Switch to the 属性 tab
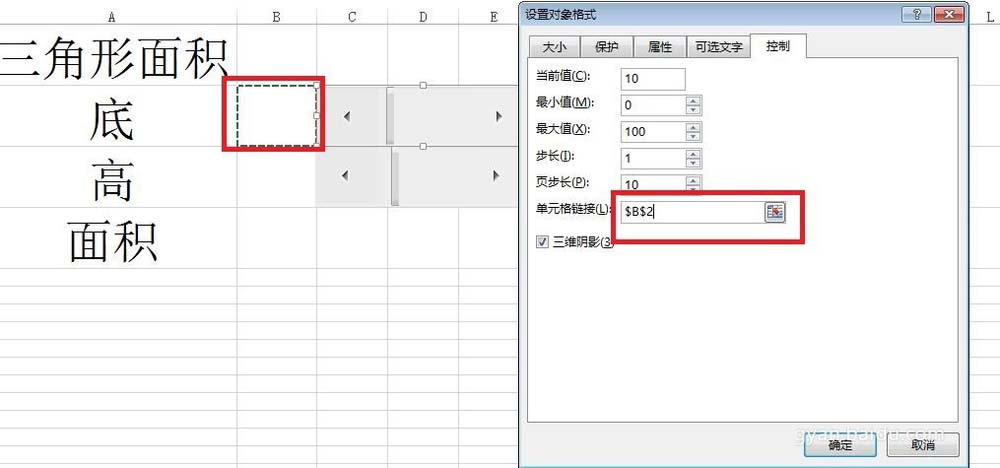The image size is (1000, 468). coord(659,47)
